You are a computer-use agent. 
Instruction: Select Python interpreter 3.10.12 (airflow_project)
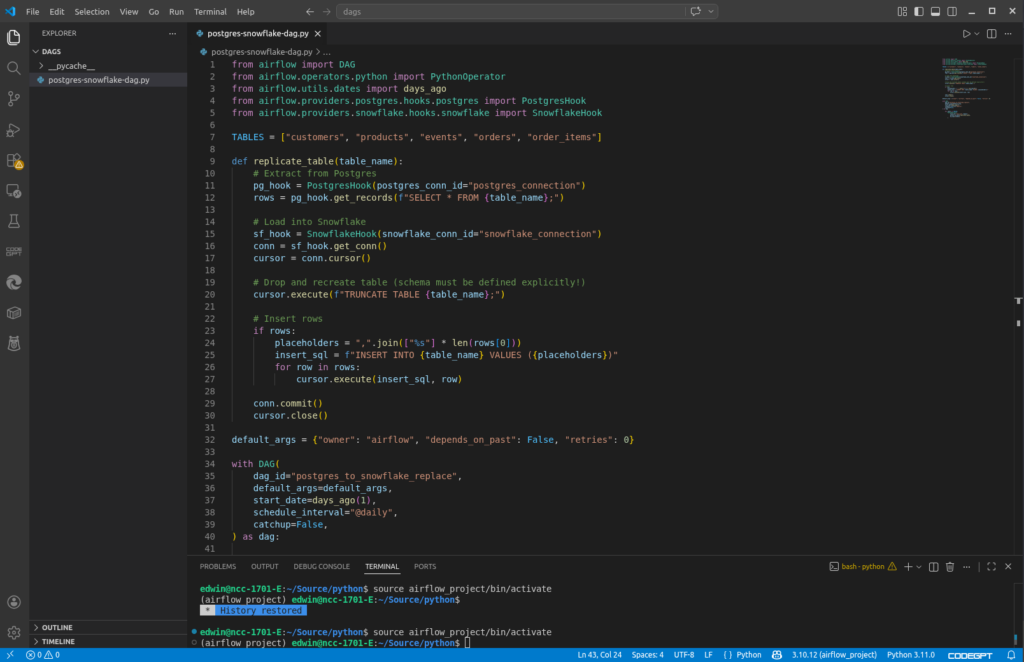[x=834, y=655]
